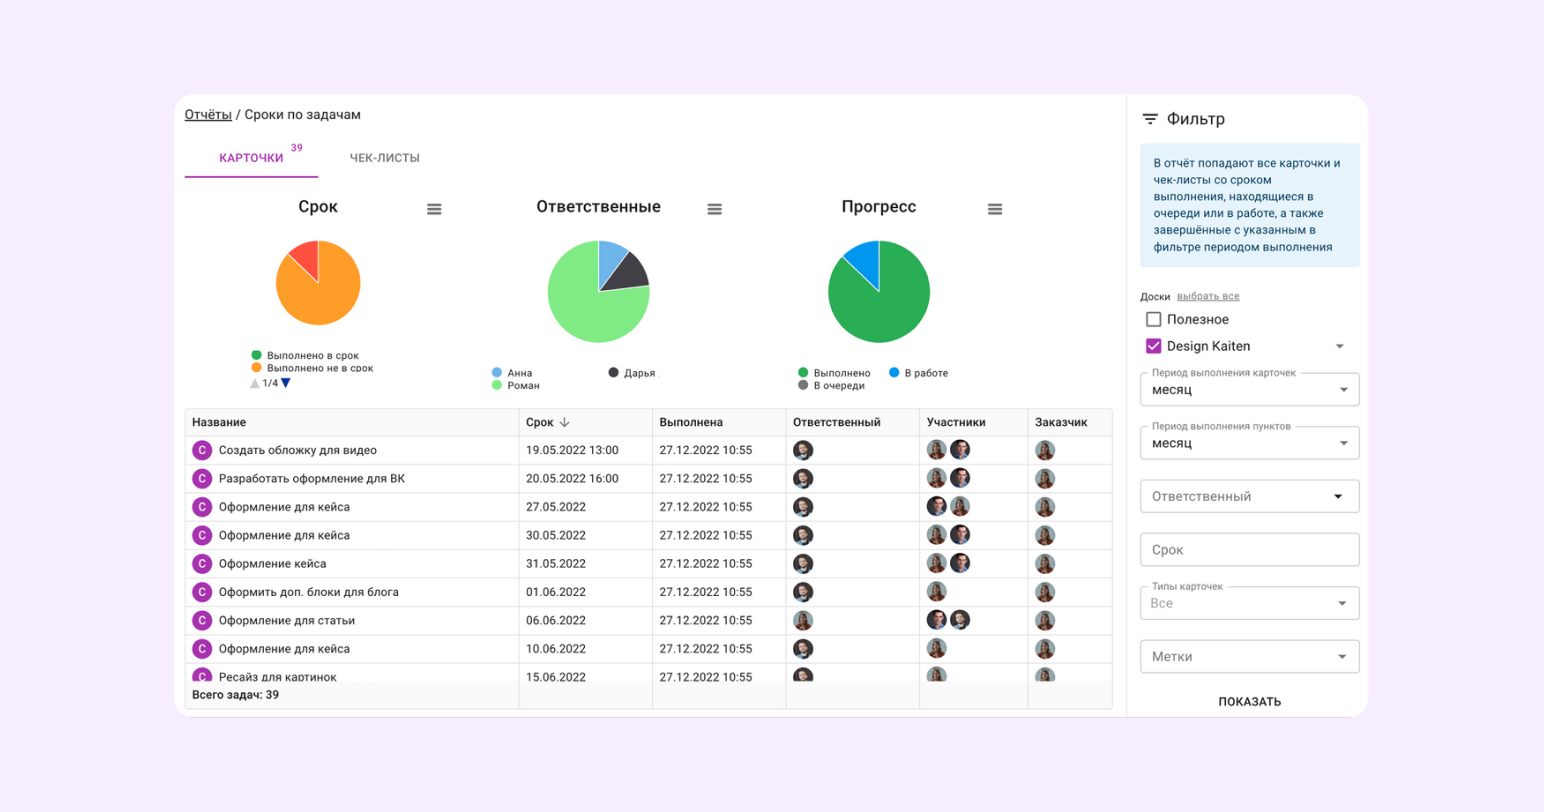Image resolution: width=1544 pixels, height=812 pixels.
Task: Open the Оформление для статьи card
Action: click(x=287, y=620)
